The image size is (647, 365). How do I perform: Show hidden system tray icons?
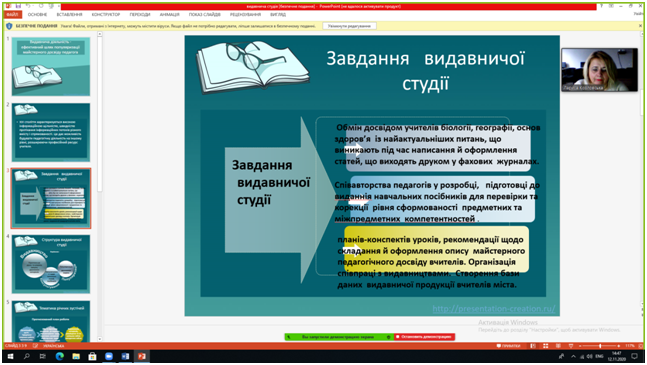click(573, 356)
